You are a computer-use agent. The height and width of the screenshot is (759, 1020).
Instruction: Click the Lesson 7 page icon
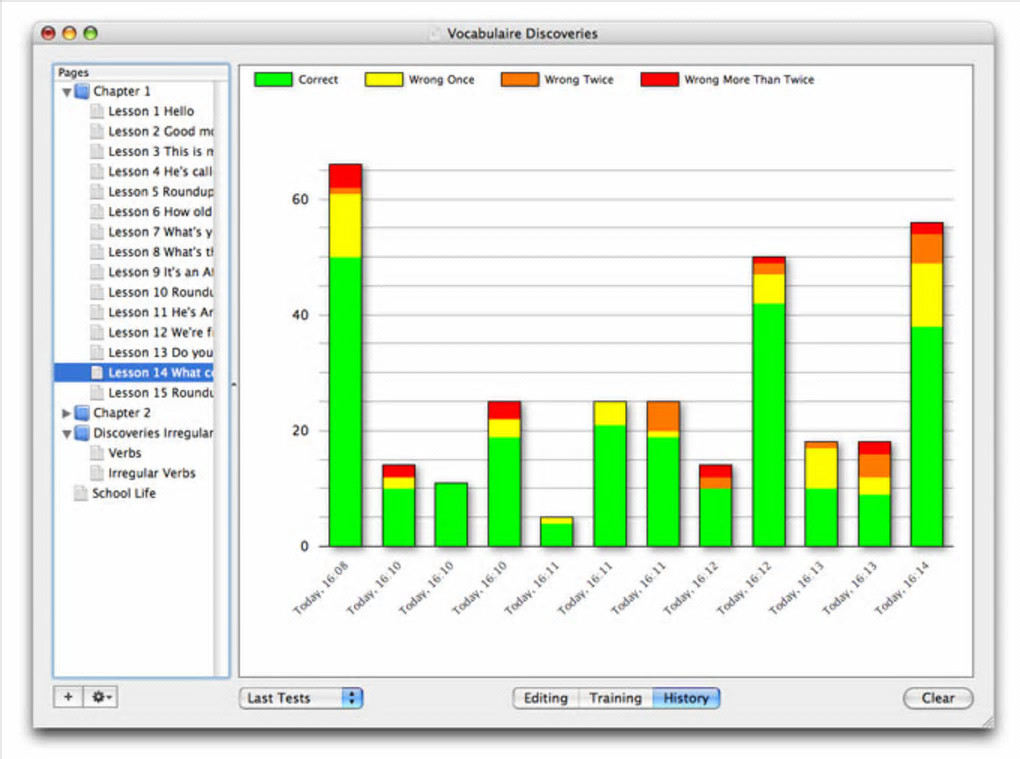(x=97, y=232)
